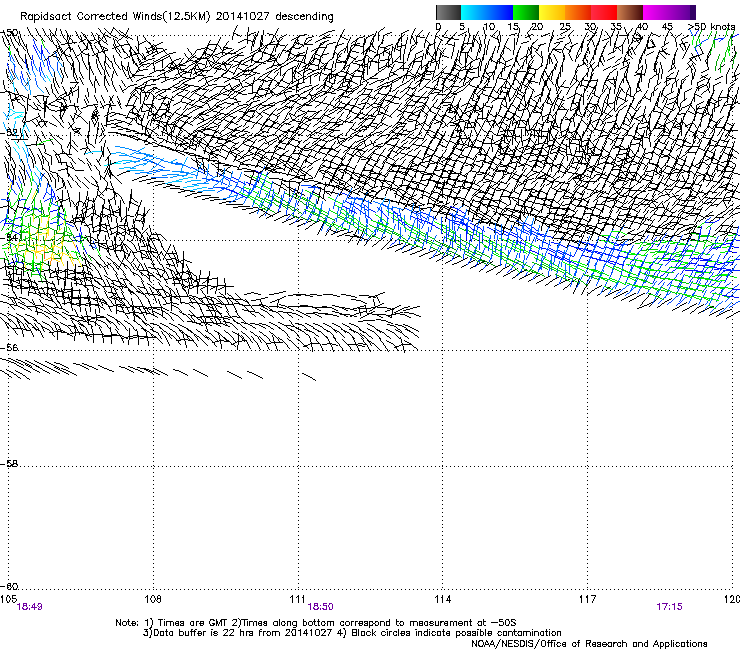Click the brown 35-40 knots legend segment
The width and height of the screenshot is (740, 650).
630,12
